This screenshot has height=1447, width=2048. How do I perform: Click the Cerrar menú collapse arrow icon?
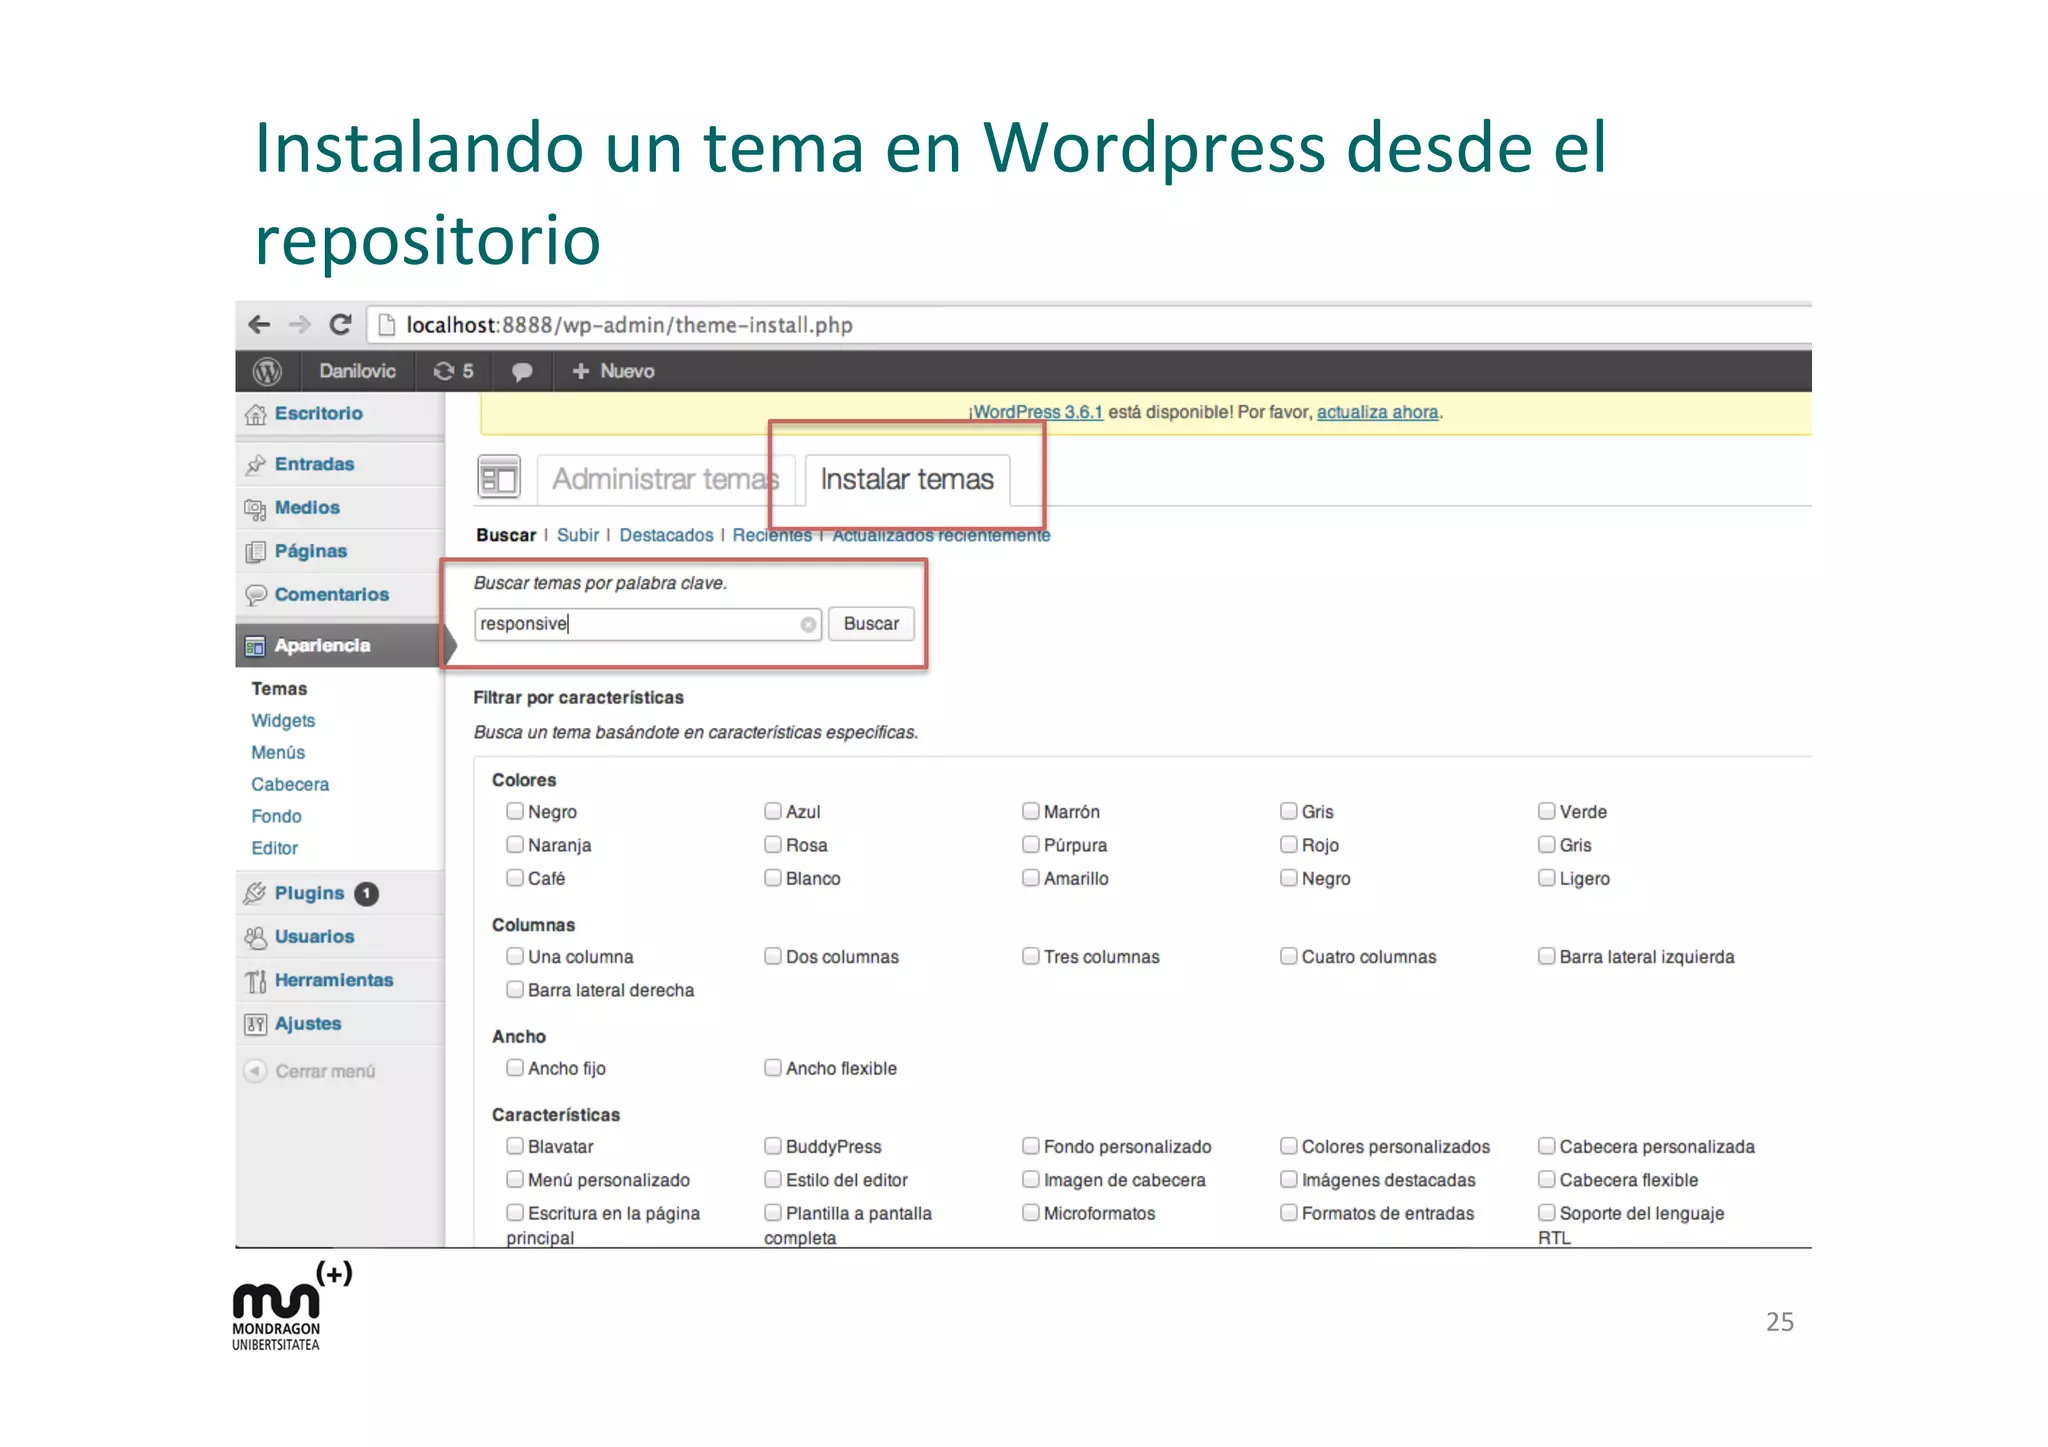click(256, 1071)
